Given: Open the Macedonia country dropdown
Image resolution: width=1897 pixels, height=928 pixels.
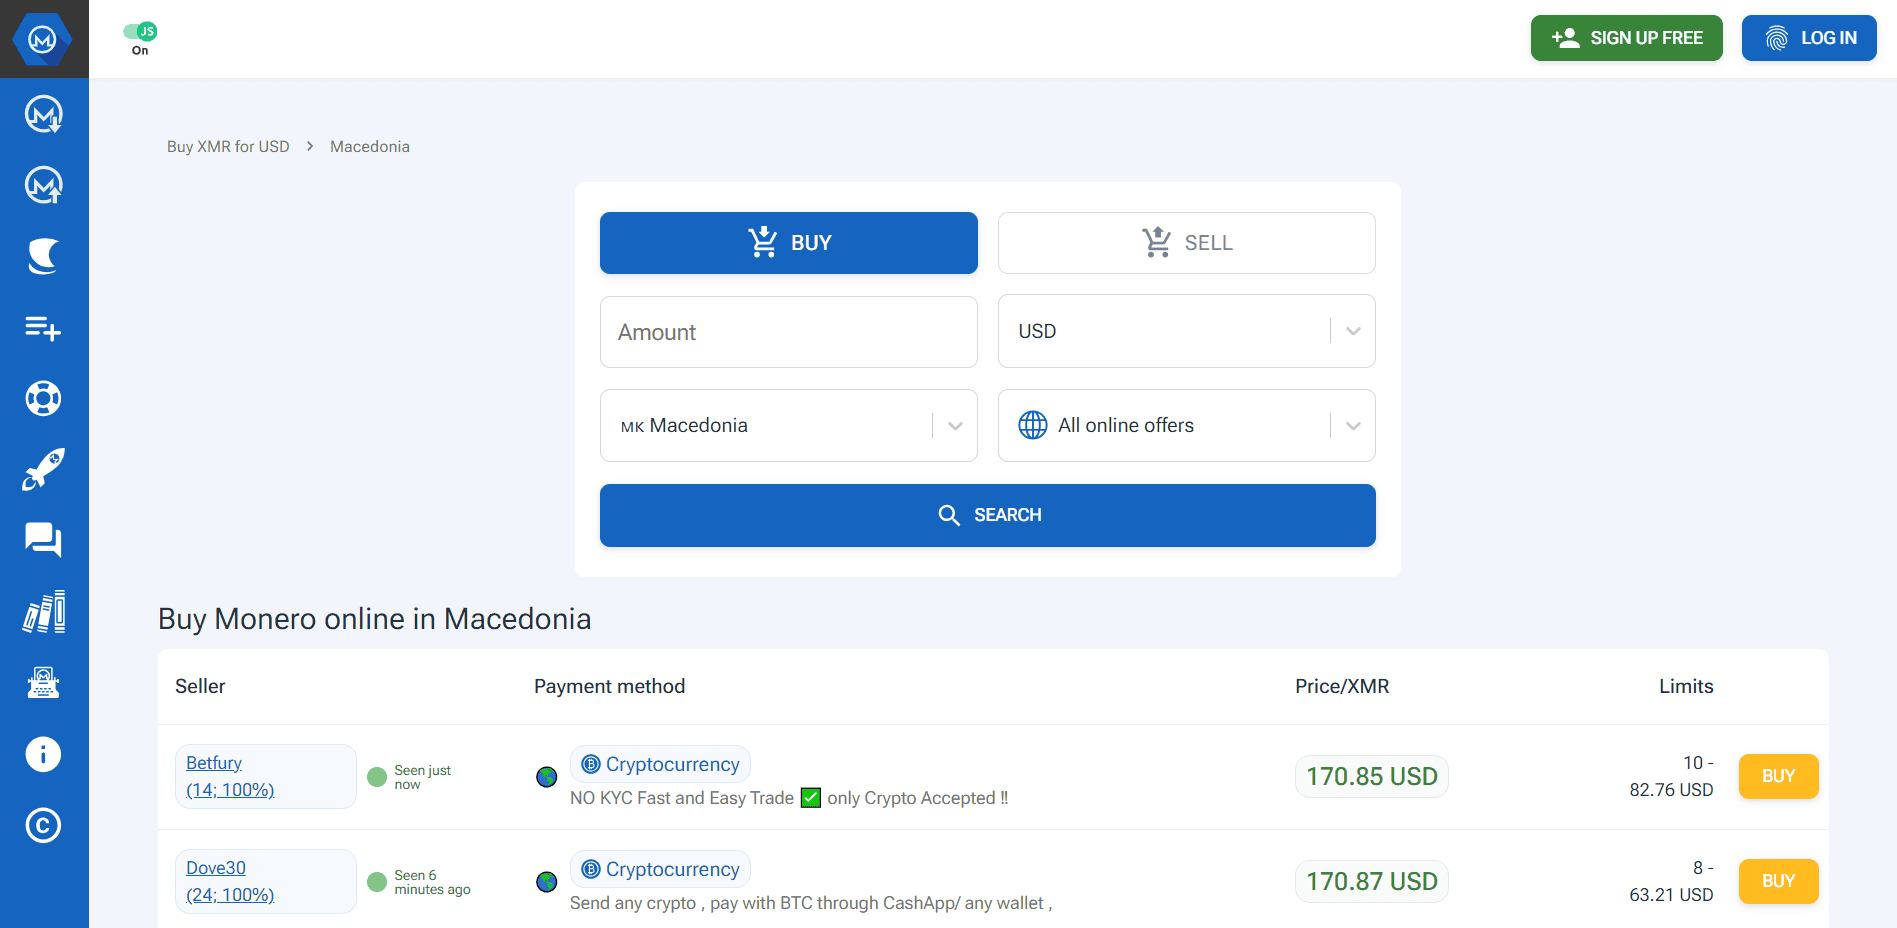Looking at the screenshot, I should coord(788,426).
